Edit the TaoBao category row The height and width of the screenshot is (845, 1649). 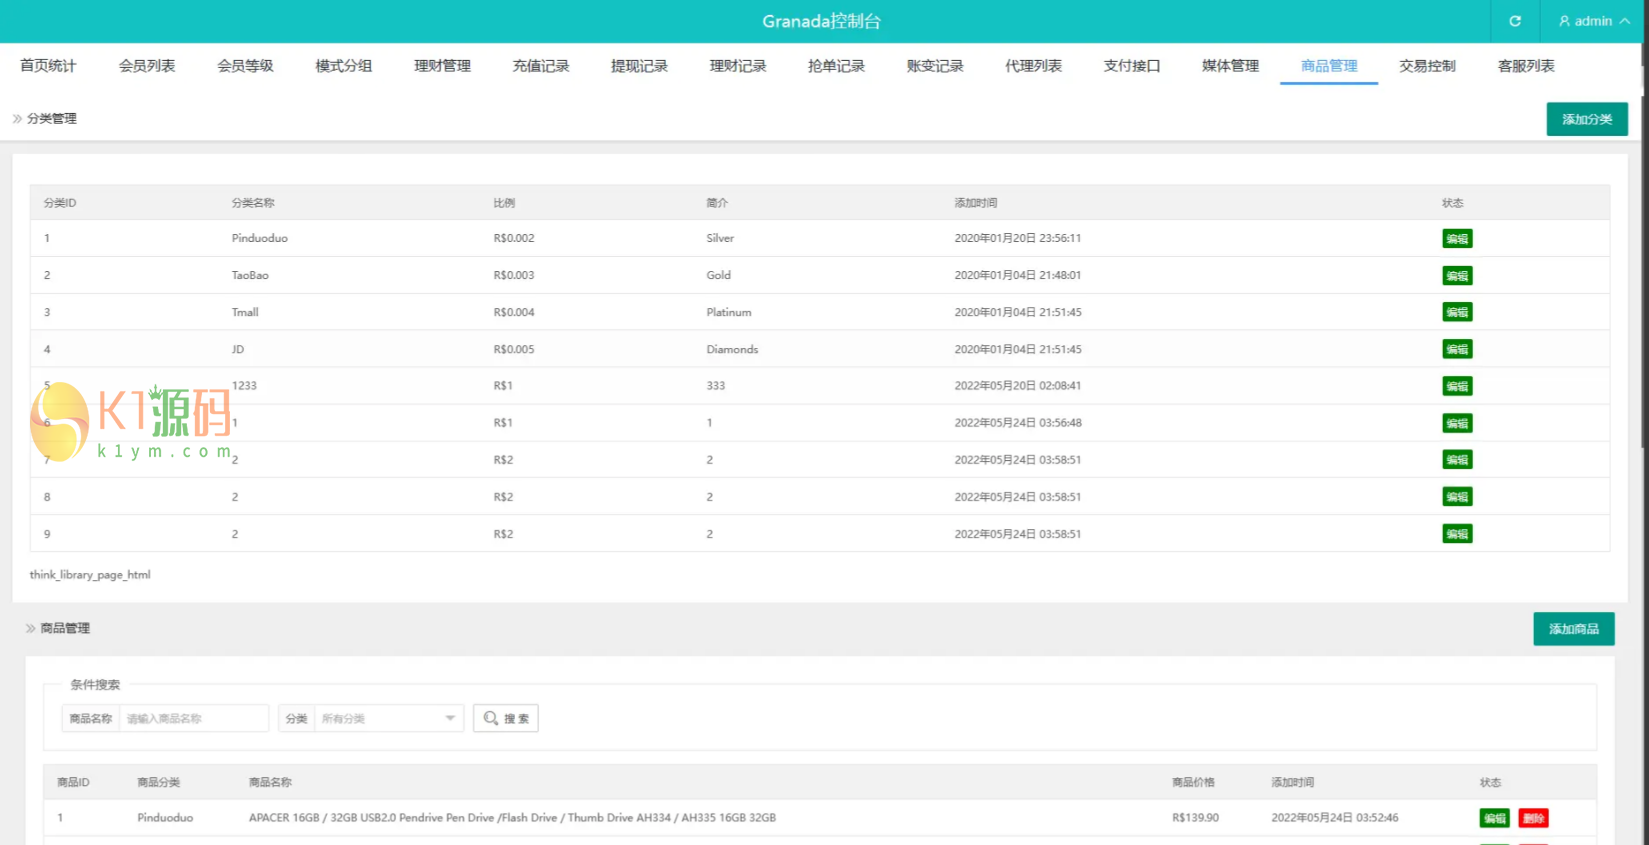coord(1457,276)
